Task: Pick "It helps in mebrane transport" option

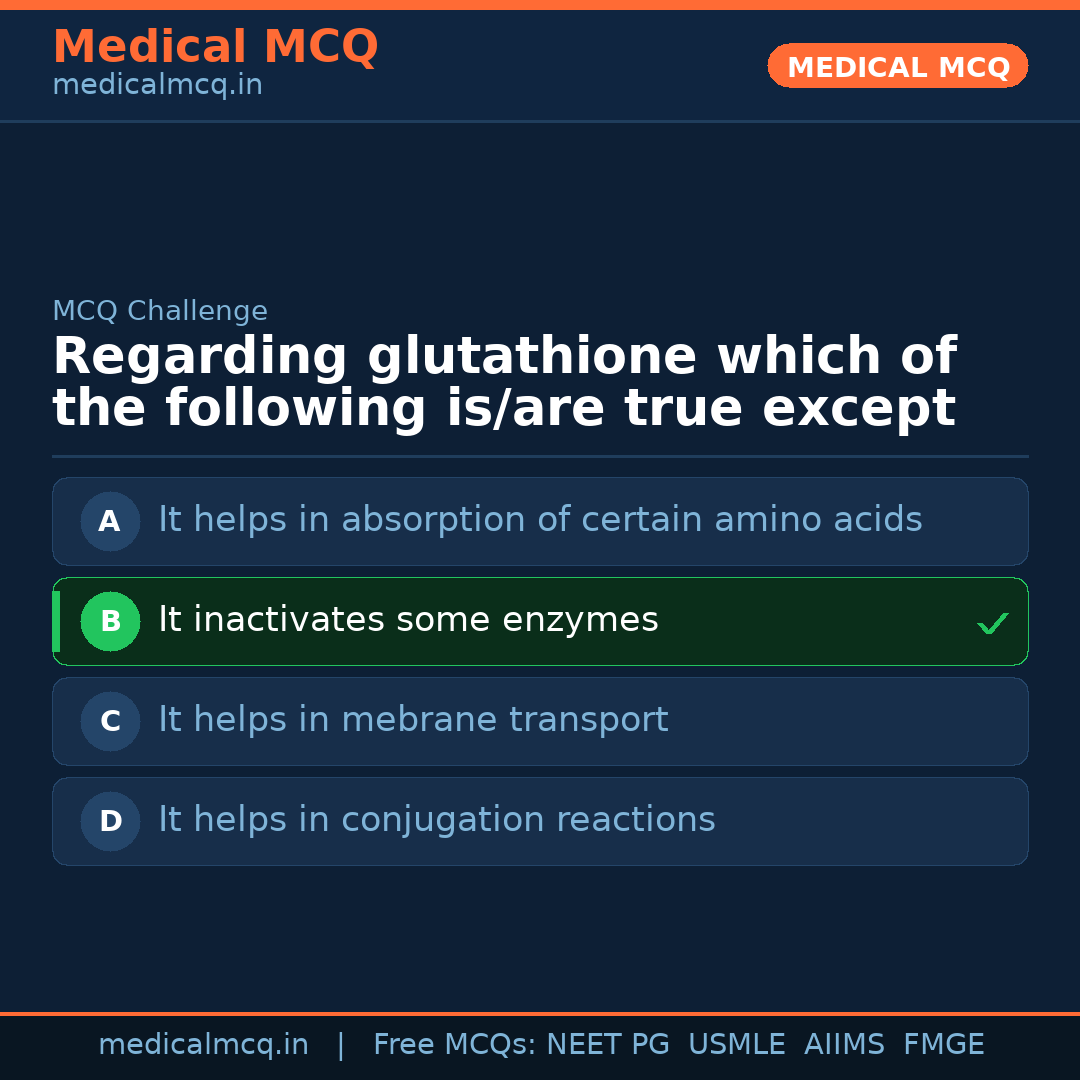Action: click(413, 721)
